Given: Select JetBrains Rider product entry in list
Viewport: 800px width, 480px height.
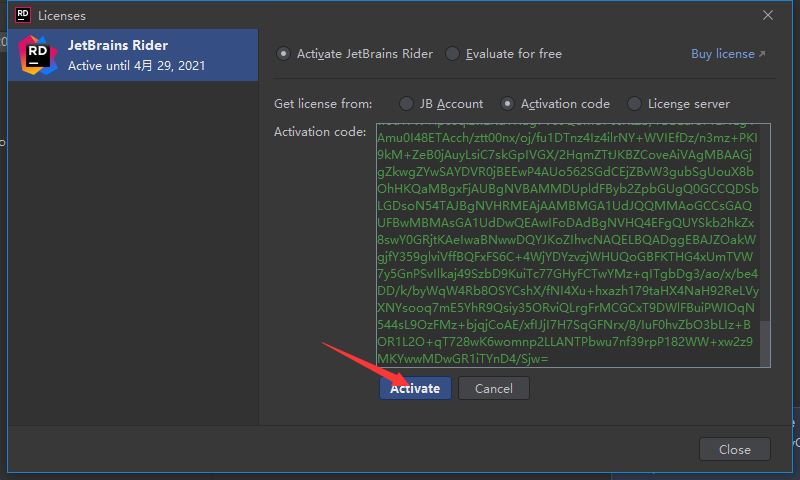Looking at the screenshot, I should pyautogui.click(x=133, y=55).
